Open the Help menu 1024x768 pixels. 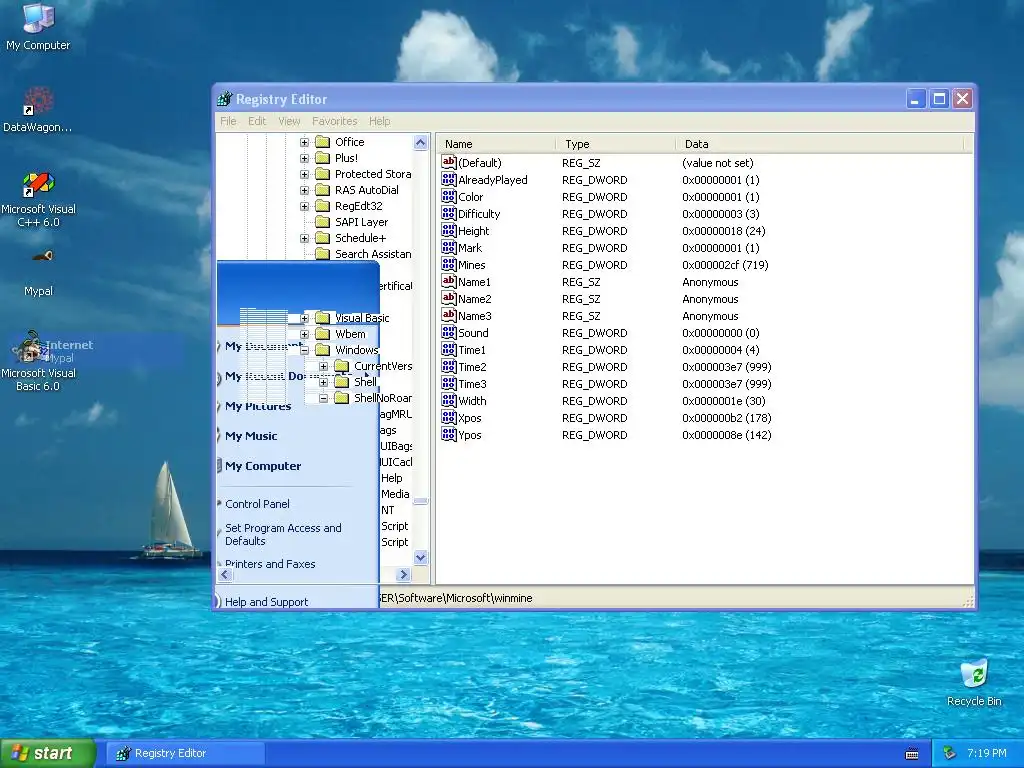(379, 121)
